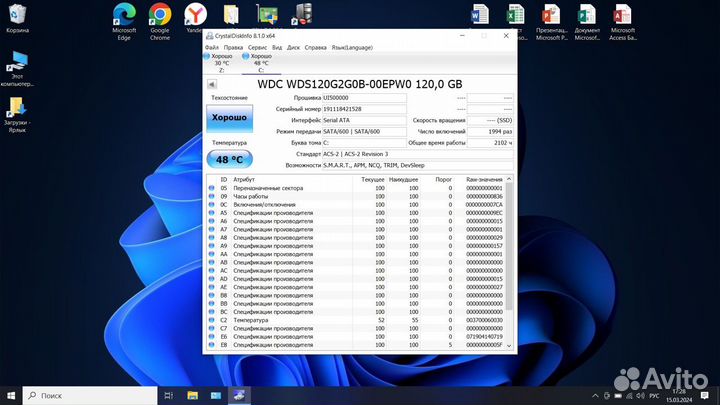
Task: Launch Google Chrome from the desktop
Action: [160, 22]
